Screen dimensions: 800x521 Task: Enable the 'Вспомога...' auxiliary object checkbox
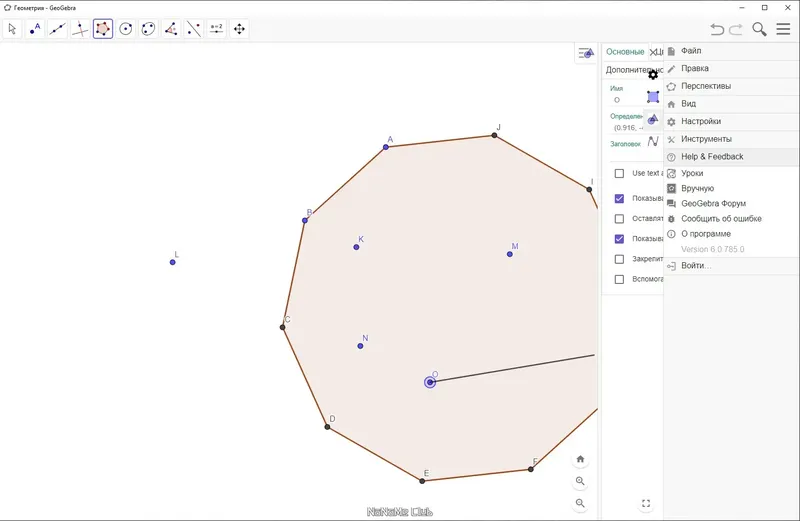pyautogui.click(x=619, y=280)
